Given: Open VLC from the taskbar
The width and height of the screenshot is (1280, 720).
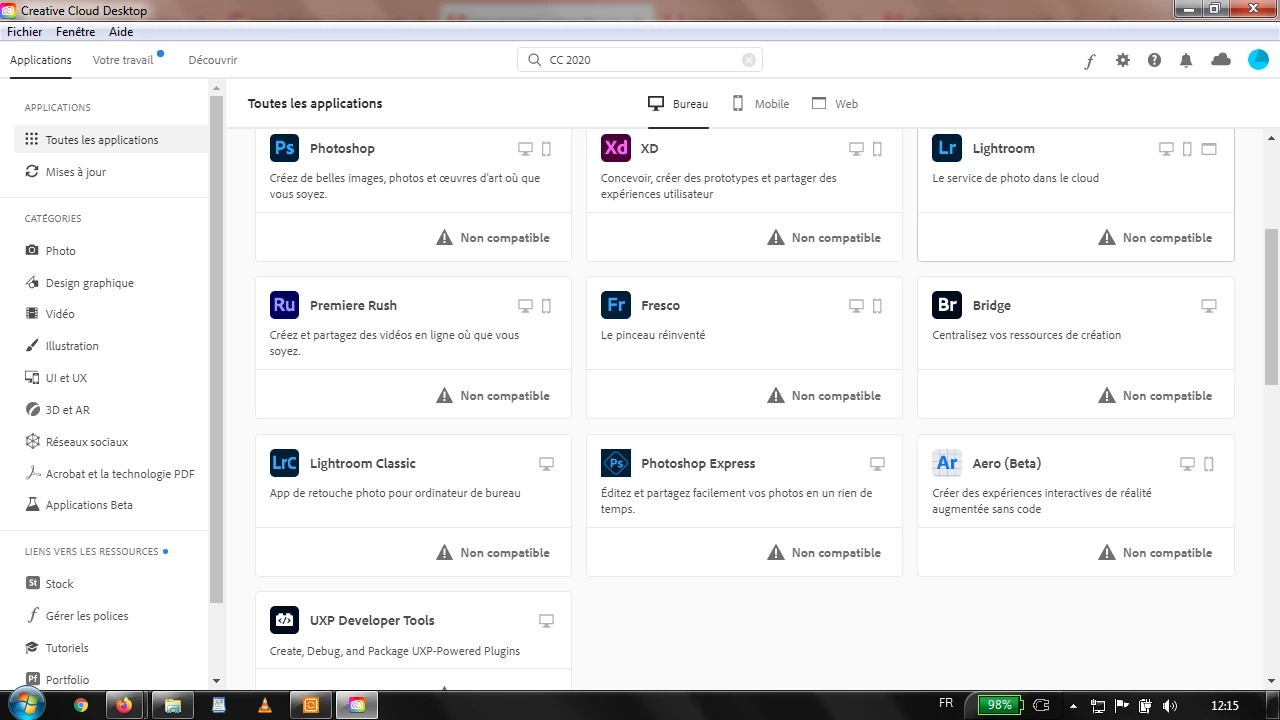Looking at the screenshot, I should pos(265,705).
